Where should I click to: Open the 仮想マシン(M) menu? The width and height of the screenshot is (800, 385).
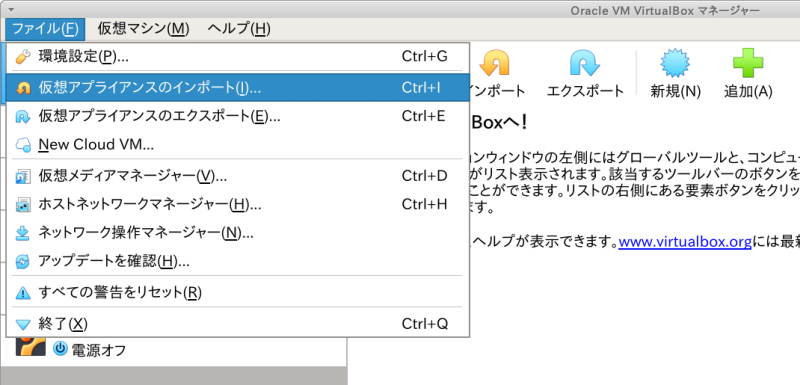point(143,29)
